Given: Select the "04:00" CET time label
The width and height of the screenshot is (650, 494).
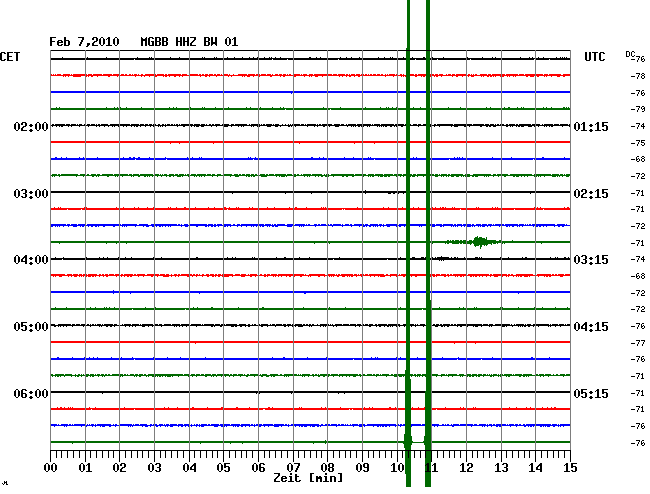Looking at the screenshot, I should click(x=31, y=260).
